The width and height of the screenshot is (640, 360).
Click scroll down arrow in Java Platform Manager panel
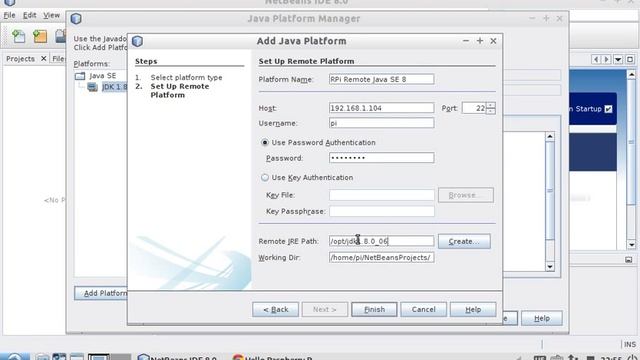tap(550, 267)
